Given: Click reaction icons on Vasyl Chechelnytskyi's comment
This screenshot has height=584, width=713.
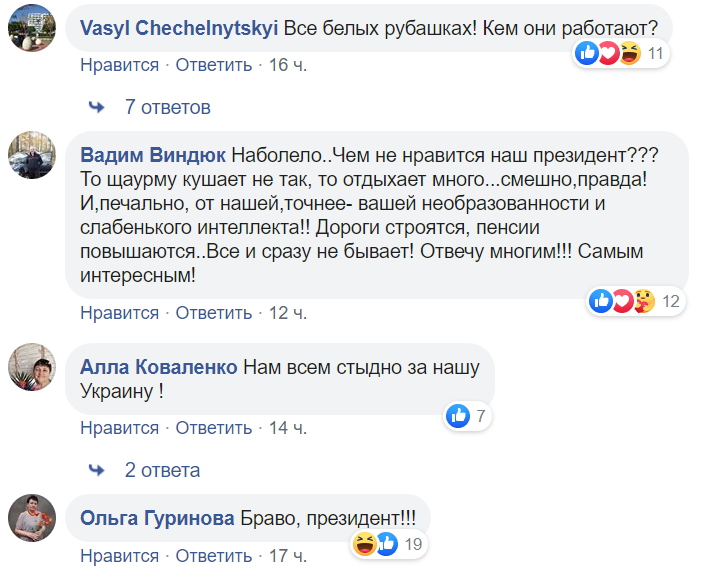Looking at the screenshot, I should (x=608, y=54).
